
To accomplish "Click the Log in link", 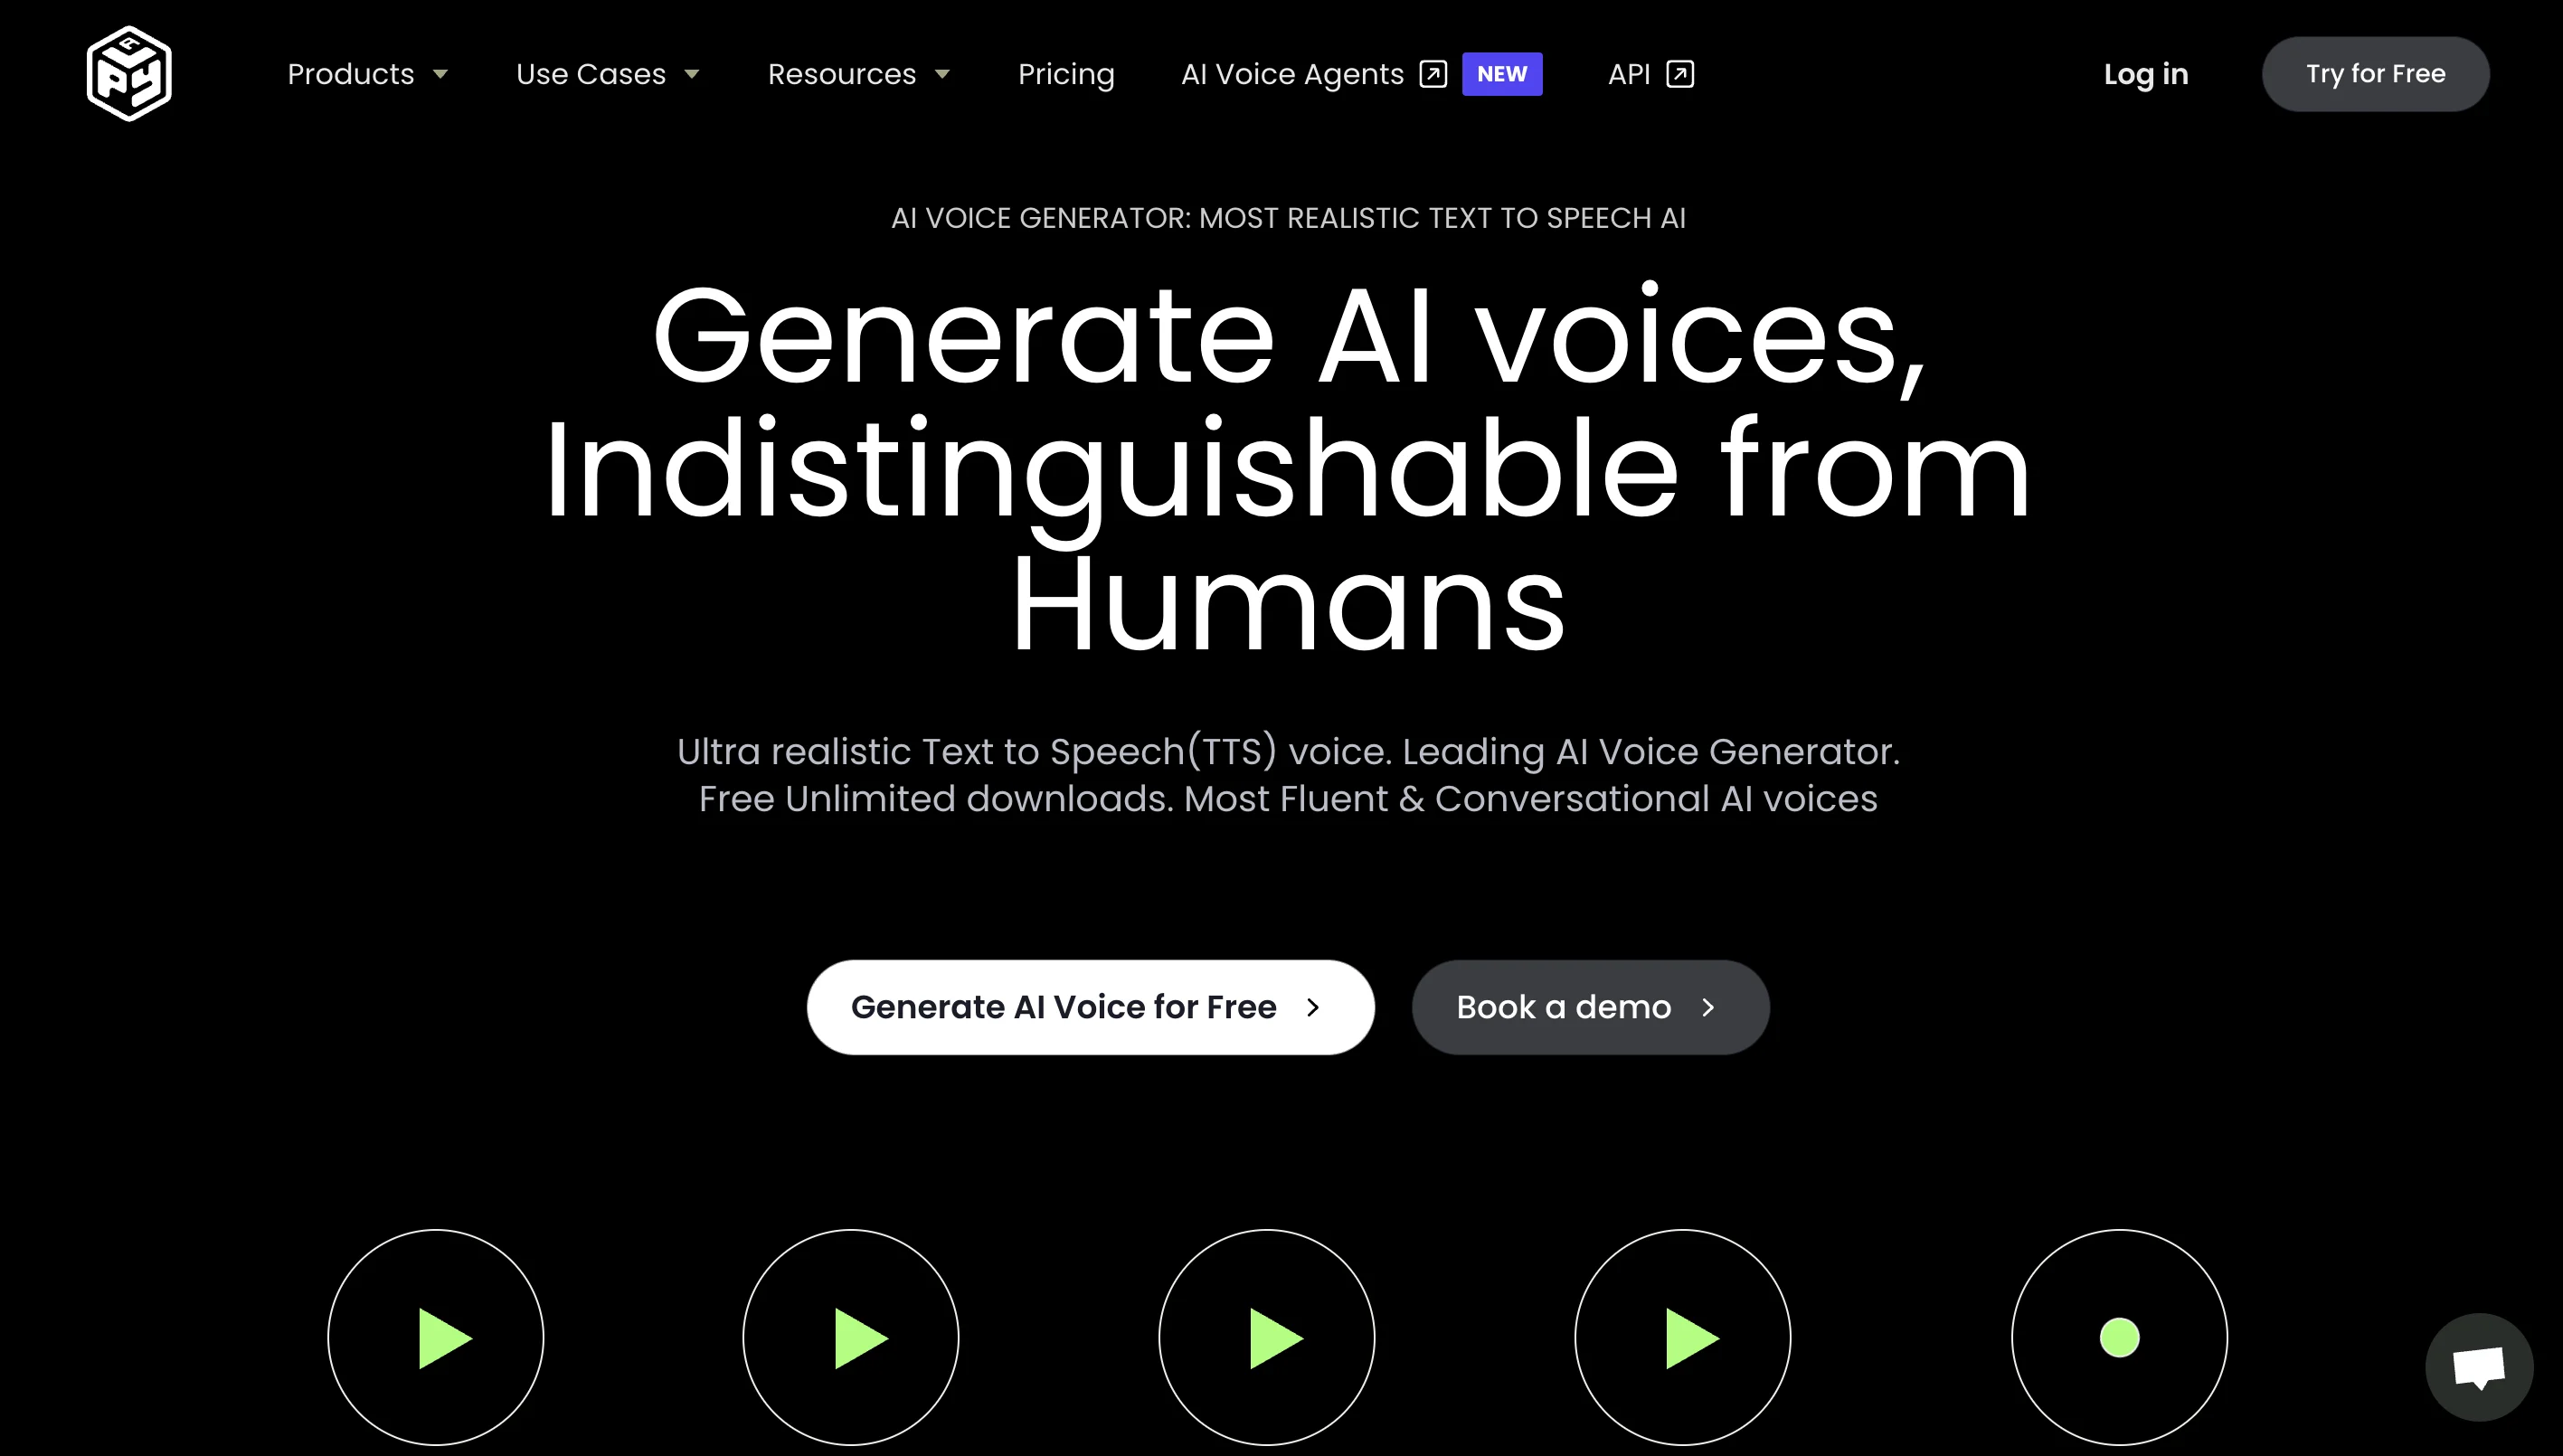I will (x=2146, y=74).
